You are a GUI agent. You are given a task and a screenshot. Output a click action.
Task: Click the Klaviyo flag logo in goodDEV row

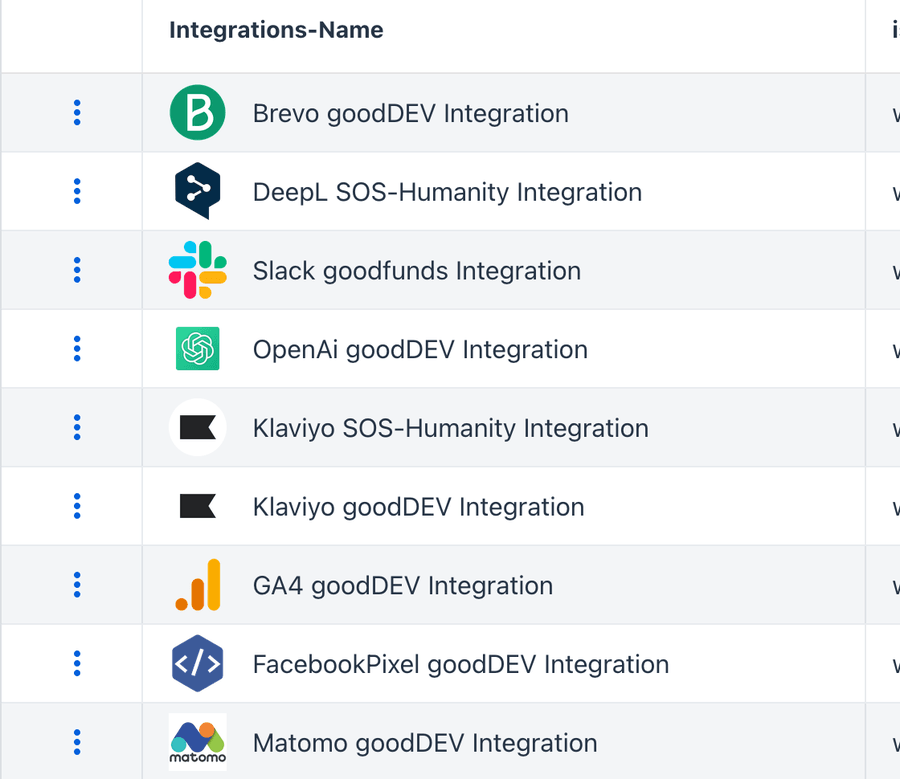[x=197, y=506]
